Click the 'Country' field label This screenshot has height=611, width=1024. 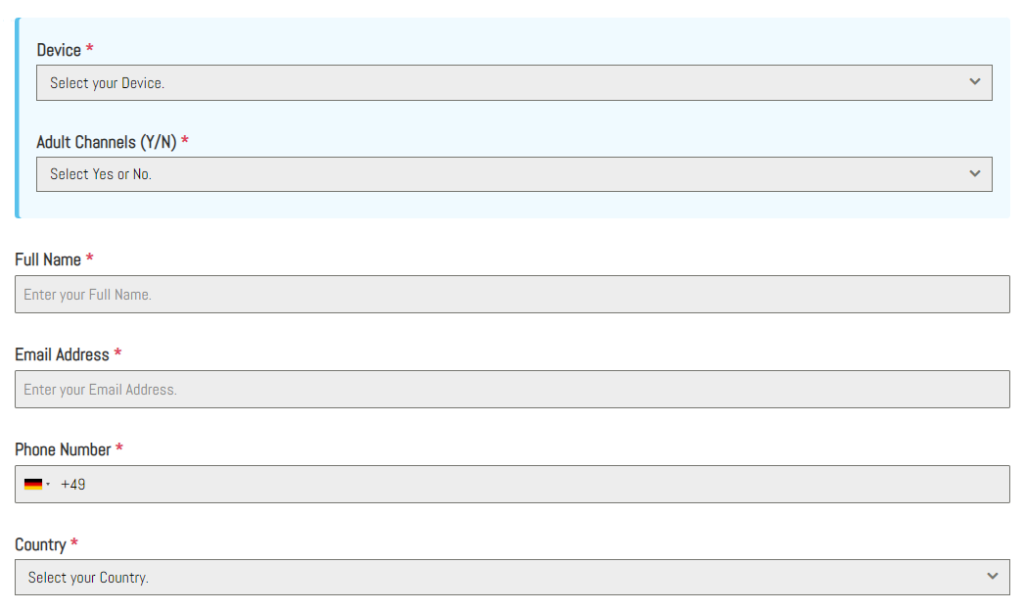[40, 544]
